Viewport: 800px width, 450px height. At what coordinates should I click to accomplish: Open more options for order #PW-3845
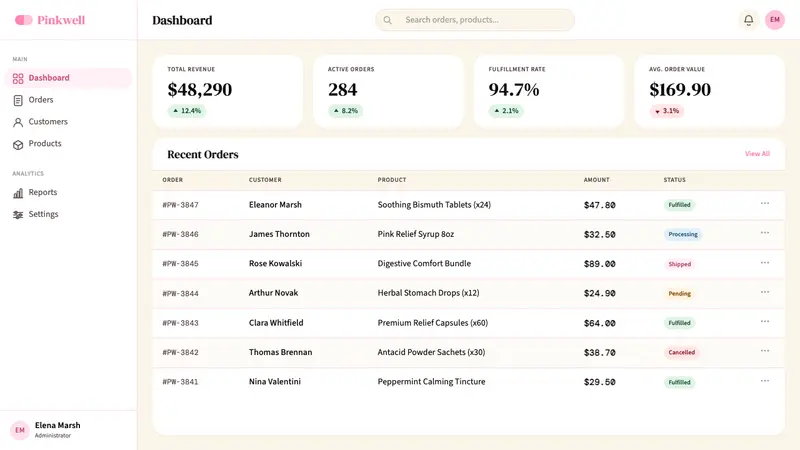(x=765, y=263)
